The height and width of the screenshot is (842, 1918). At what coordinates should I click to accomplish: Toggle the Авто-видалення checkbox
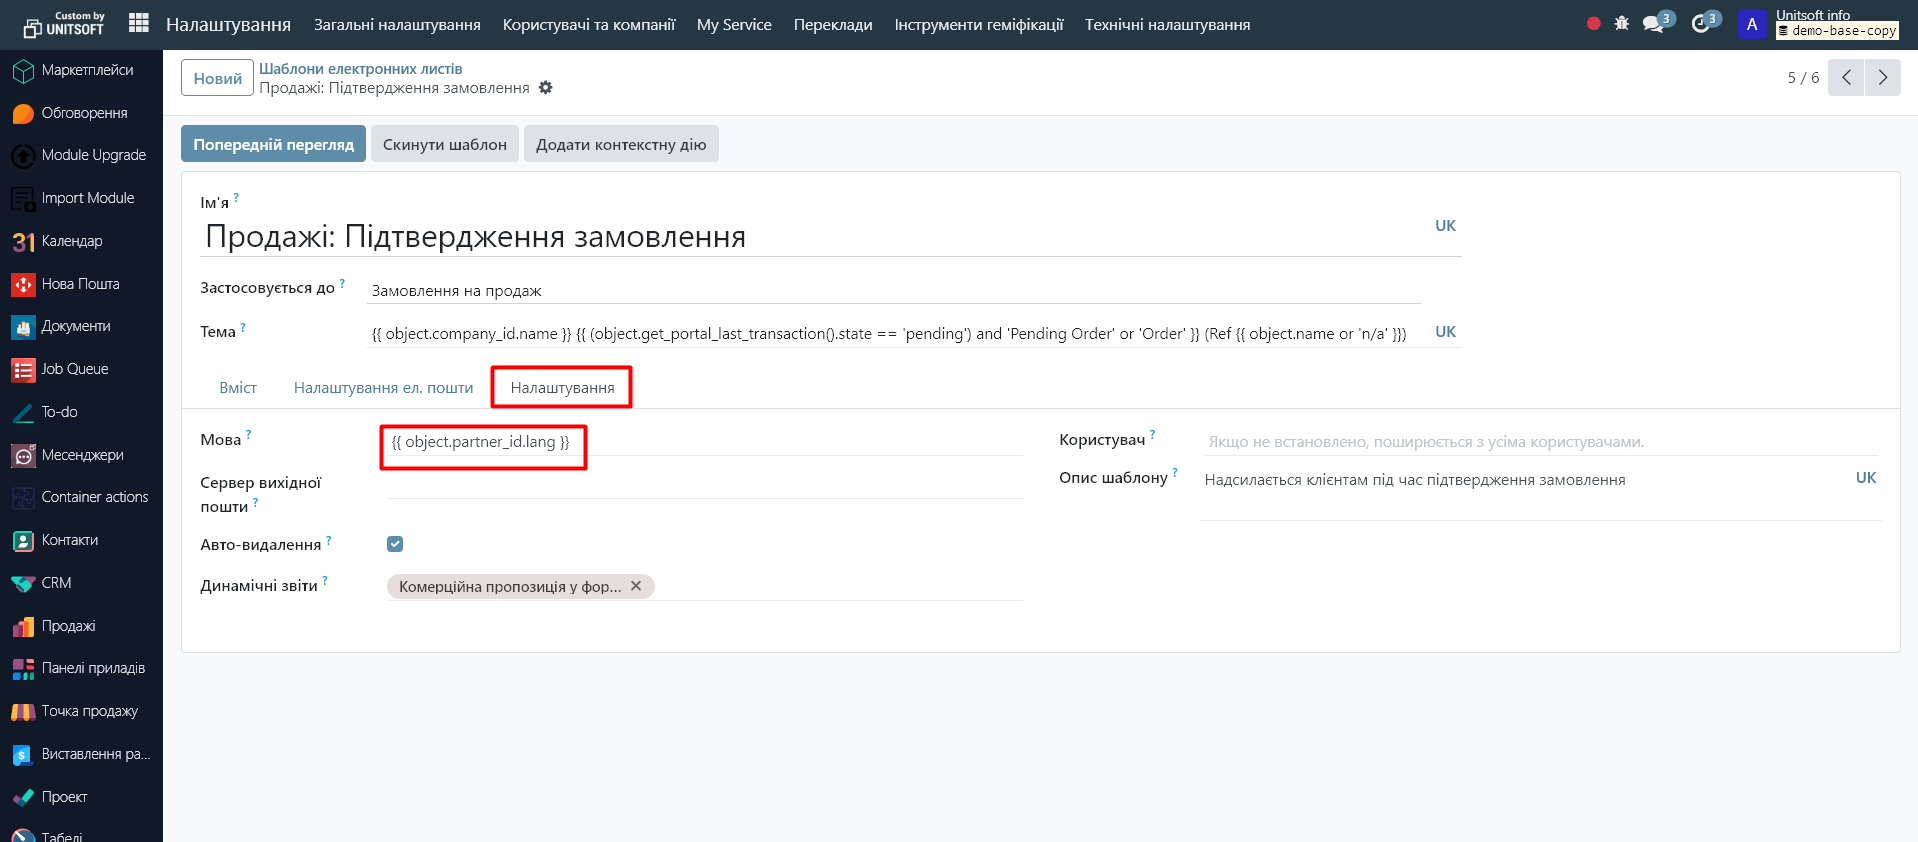[x=395, y=544]
